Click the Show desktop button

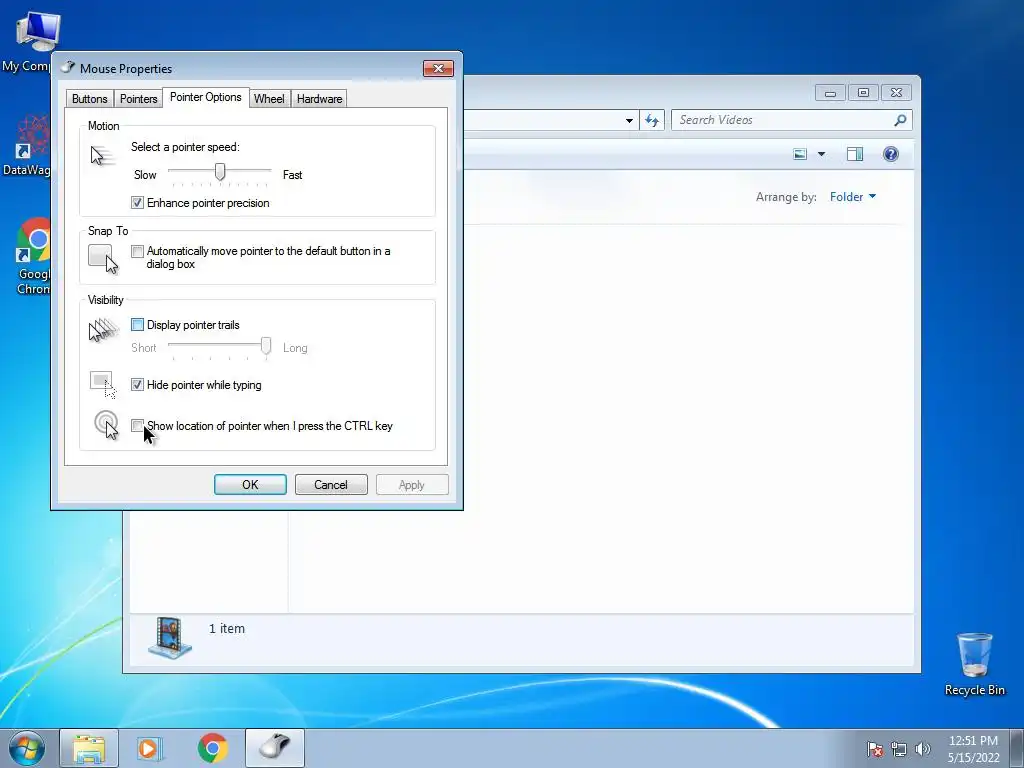click(x=1017, y=748)
